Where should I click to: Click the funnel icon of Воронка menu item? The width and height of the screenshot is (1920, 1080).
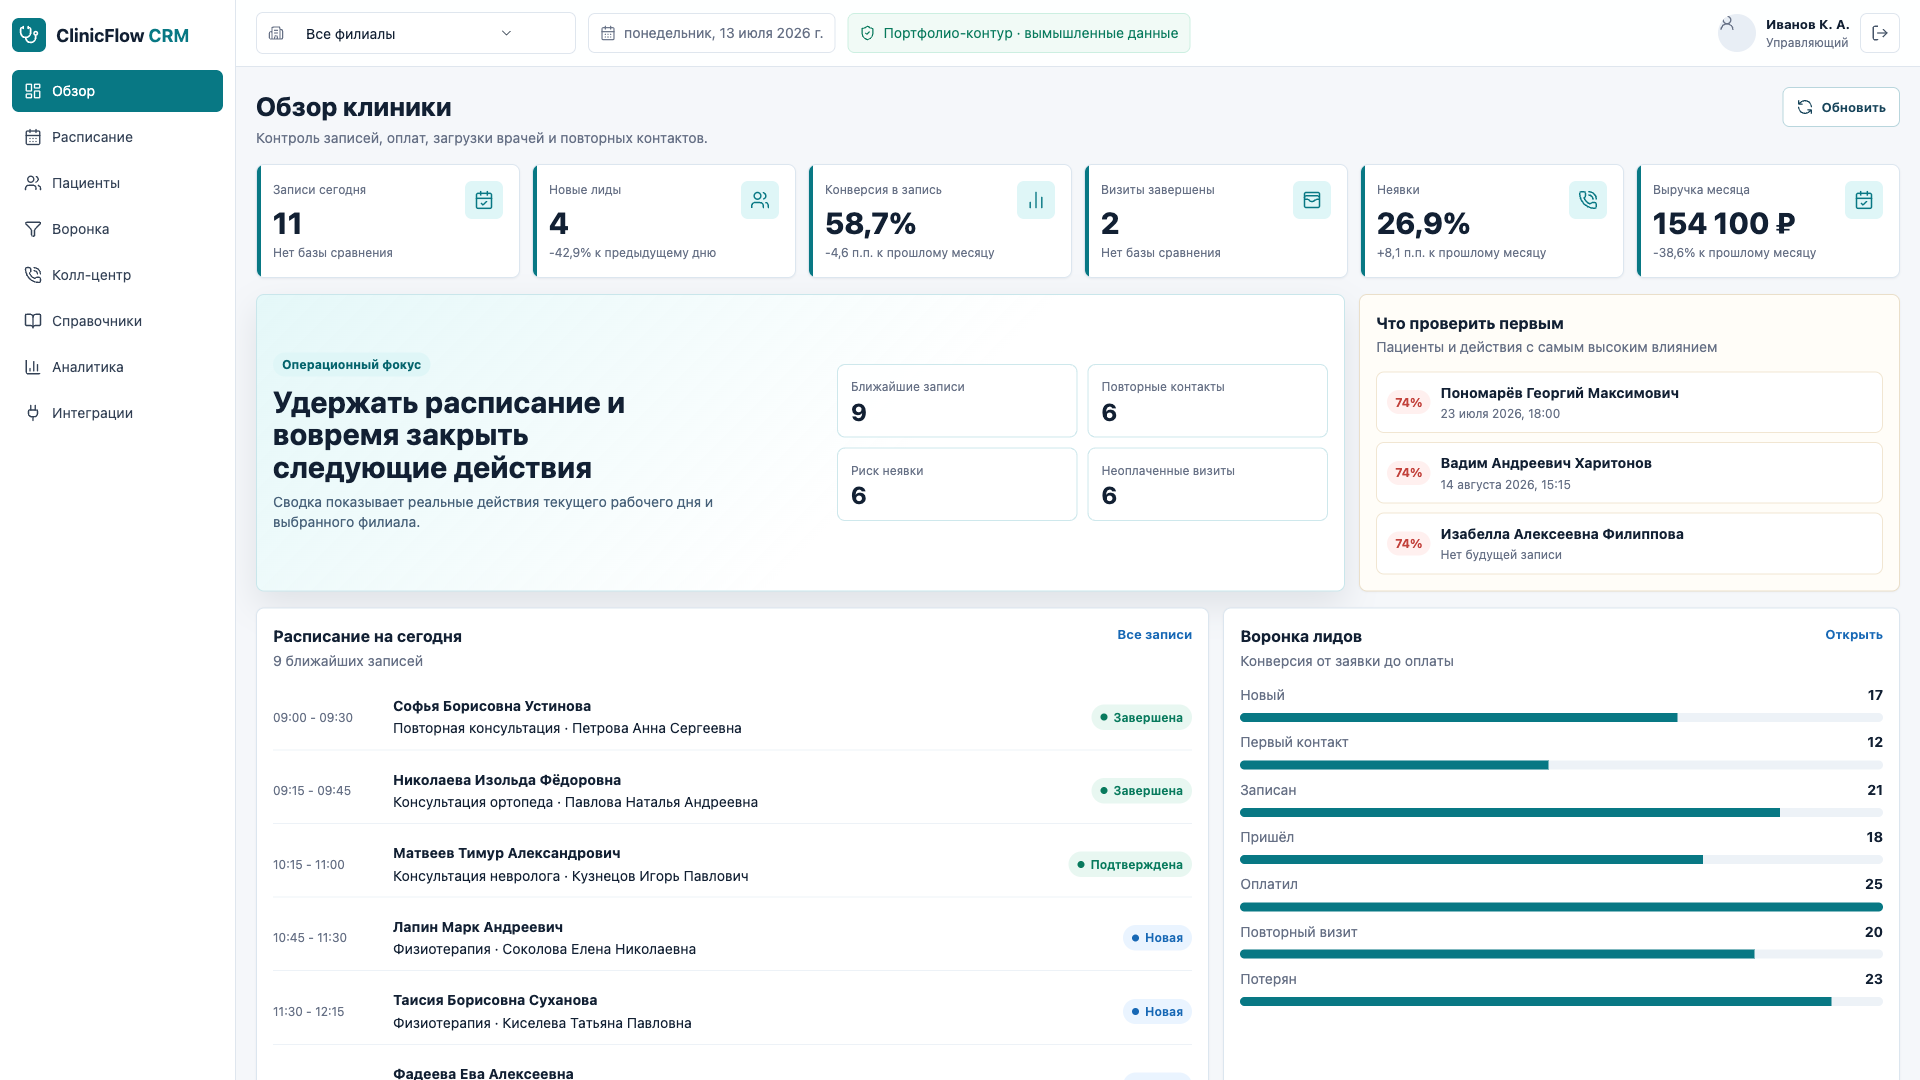pyautogui.click(x=33, y=229)
